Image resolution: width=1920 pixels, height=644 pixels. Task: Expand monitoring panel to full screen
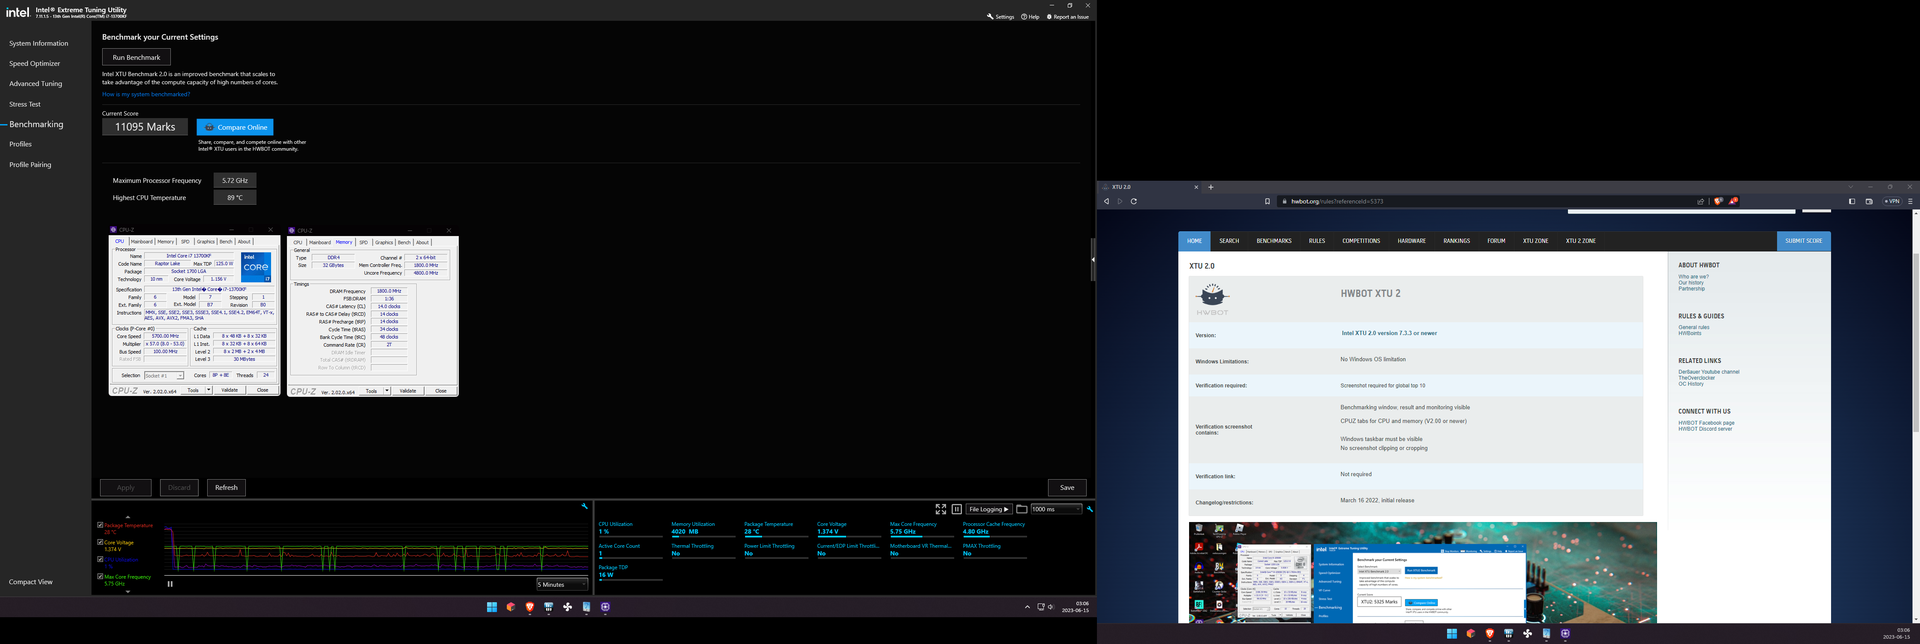click(941, 509)
